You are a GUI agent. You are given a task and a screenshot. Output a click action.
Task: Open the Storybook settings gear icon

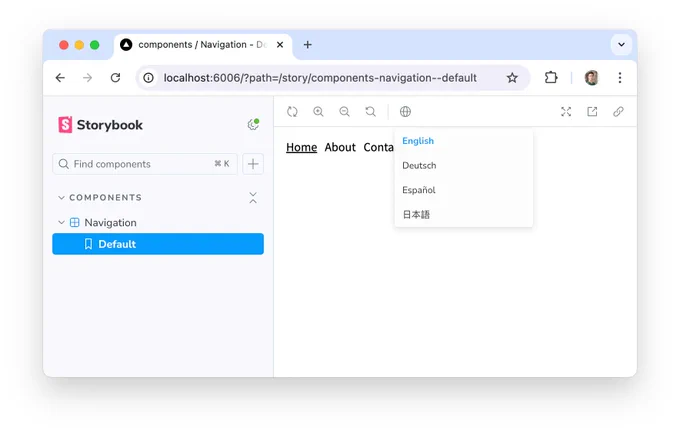(x=253, y=124)
